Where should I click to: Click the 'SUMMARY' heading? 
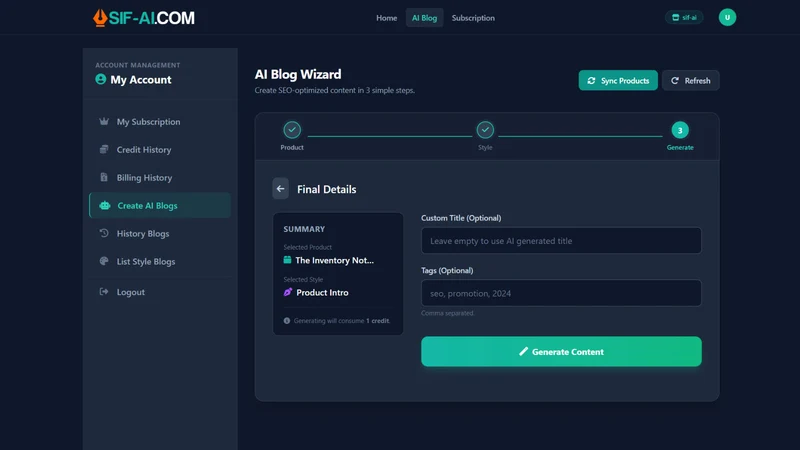click(304, 229)
